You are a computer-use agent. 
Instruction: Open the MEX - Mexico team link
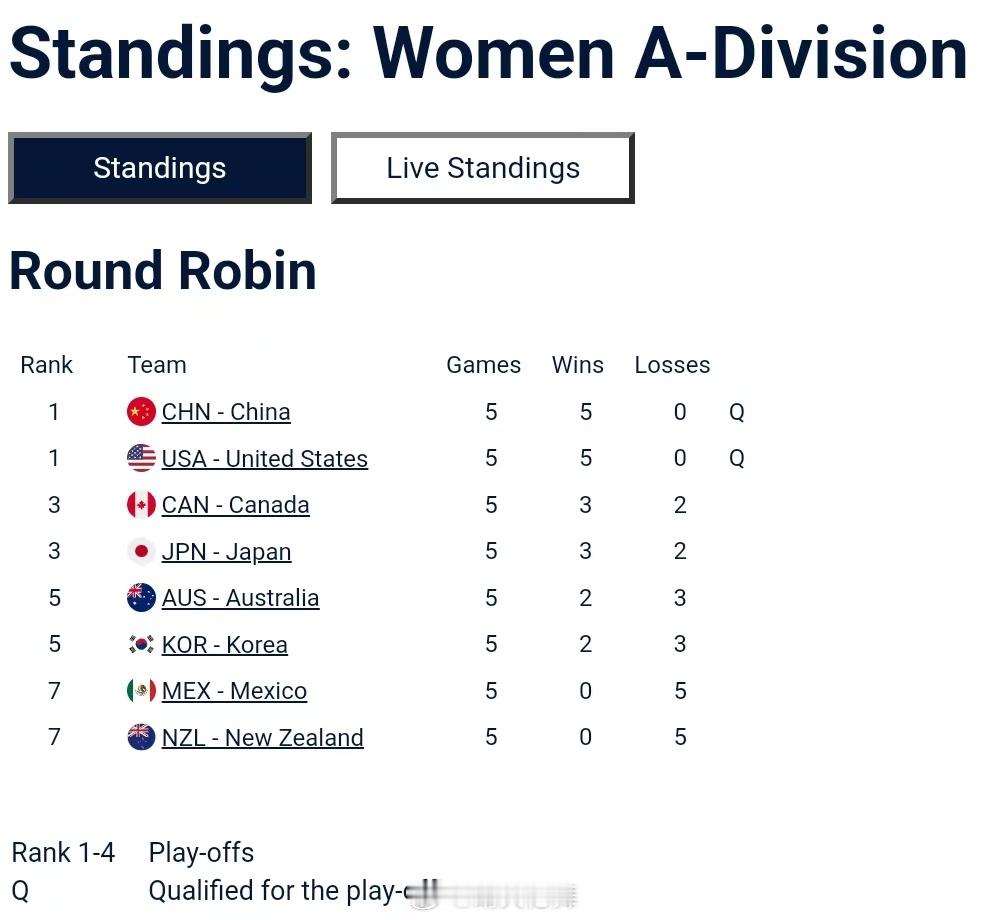234,691
